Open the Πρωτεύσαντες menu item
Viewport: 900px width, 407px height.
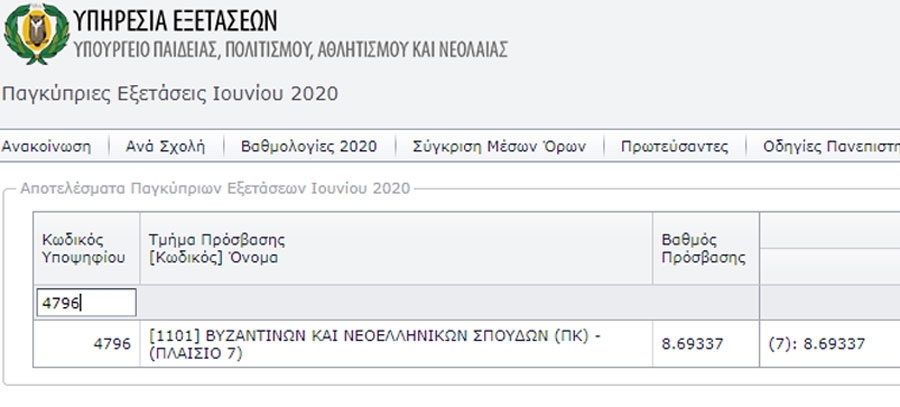(x=674, y=146)
